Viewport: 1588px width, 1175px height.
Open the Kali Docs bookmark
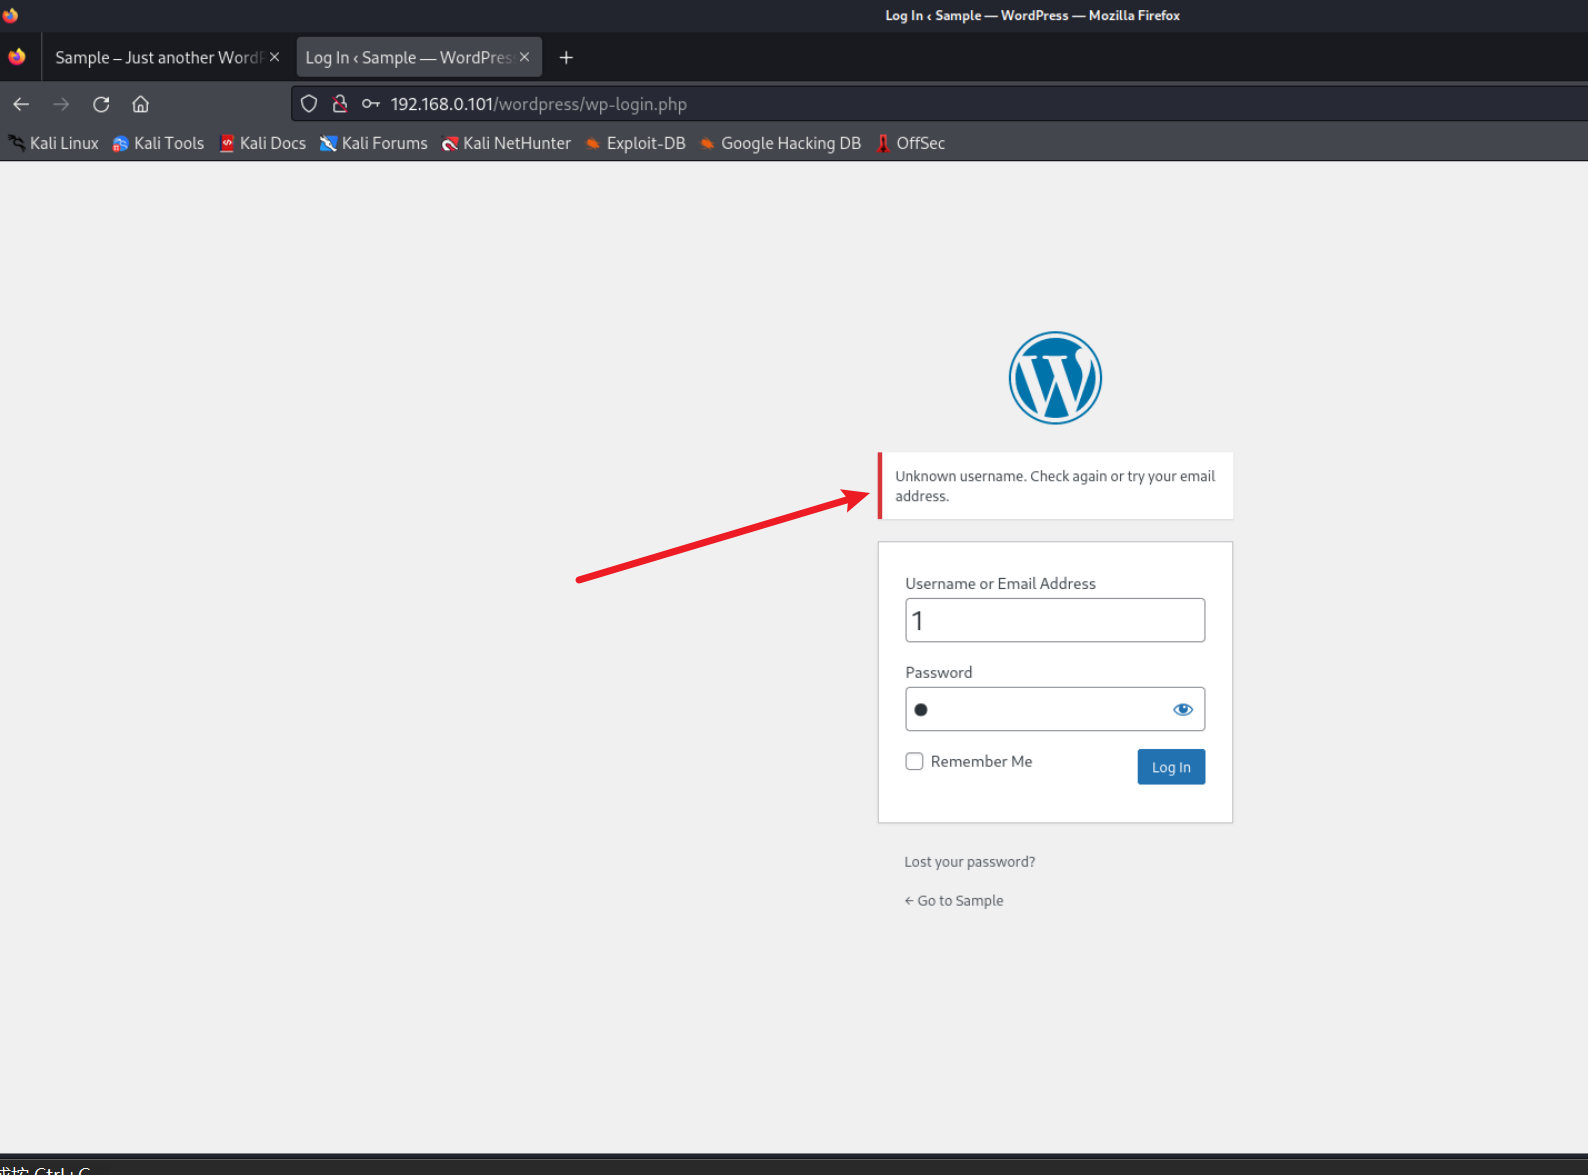[263, 143]
